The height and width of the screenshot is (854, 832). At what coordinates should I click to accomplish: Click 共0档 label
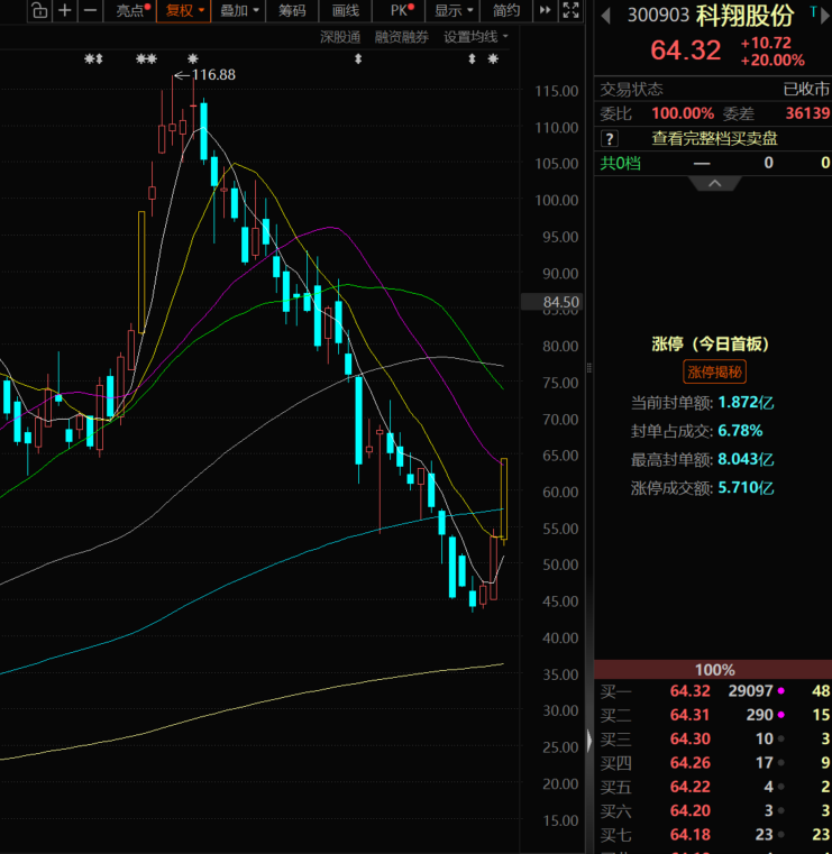tap(620, 163)
